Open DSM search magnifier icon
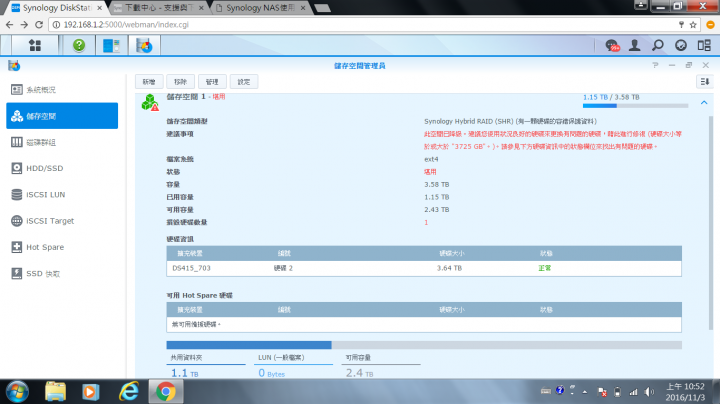The width and height of the screenshot is (720, 404). tap(658, 45)
